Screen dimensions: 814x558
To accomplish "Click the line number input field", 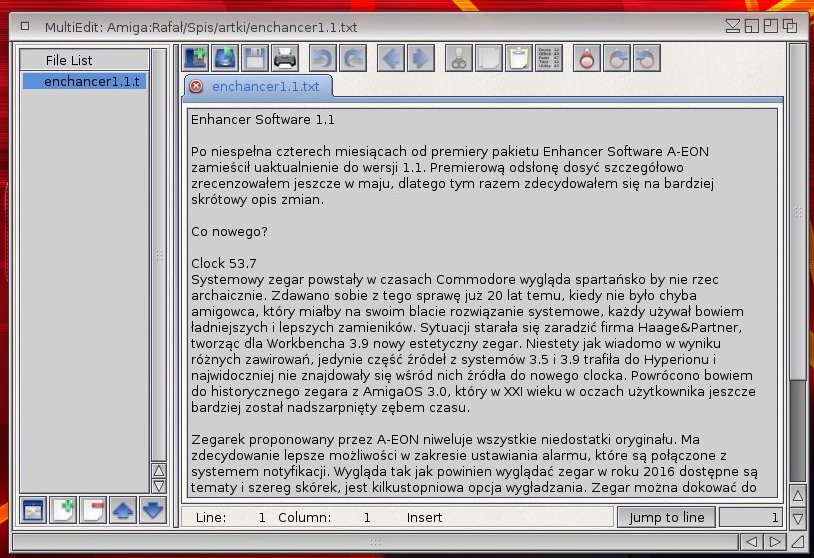I will pos(750,518).
